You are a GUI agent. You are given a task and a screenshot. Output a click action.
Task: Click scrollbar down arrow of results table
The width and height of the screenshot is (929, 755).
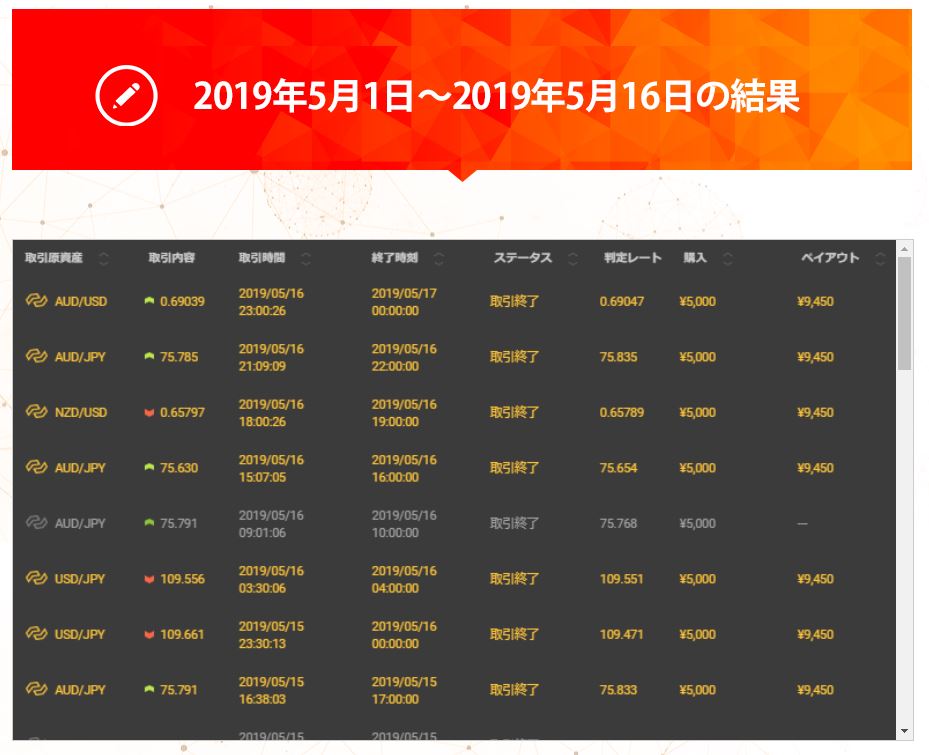coord(904,731)
